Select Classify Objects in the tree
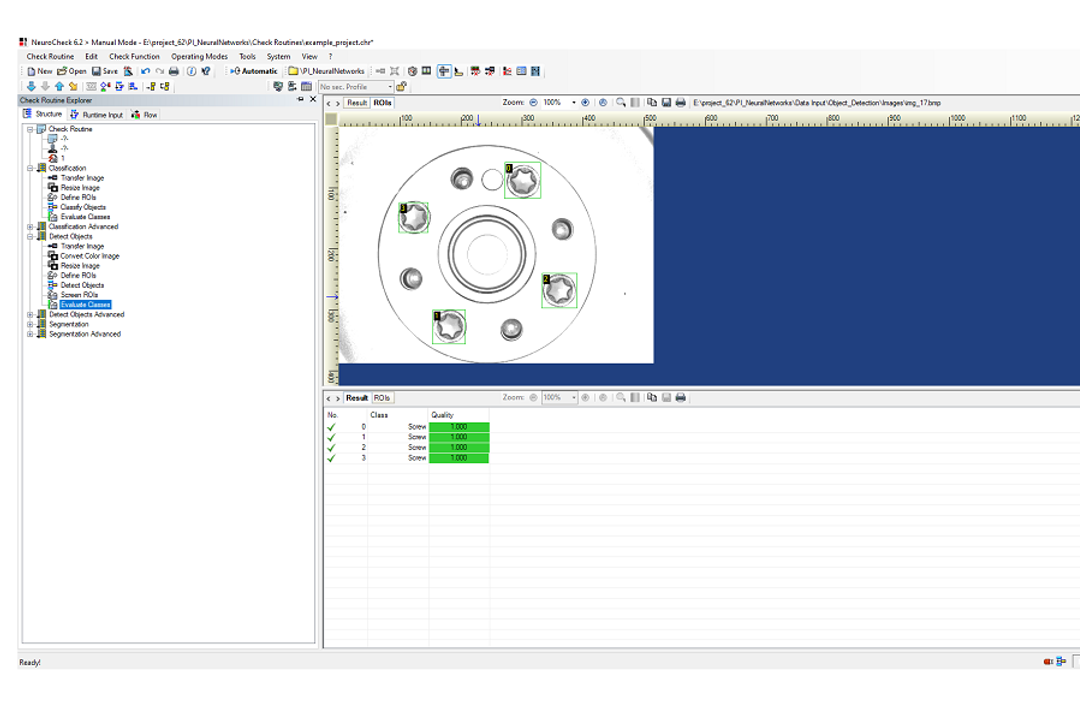This screenshot has height=720, width=1080. [x=83, y=207]
